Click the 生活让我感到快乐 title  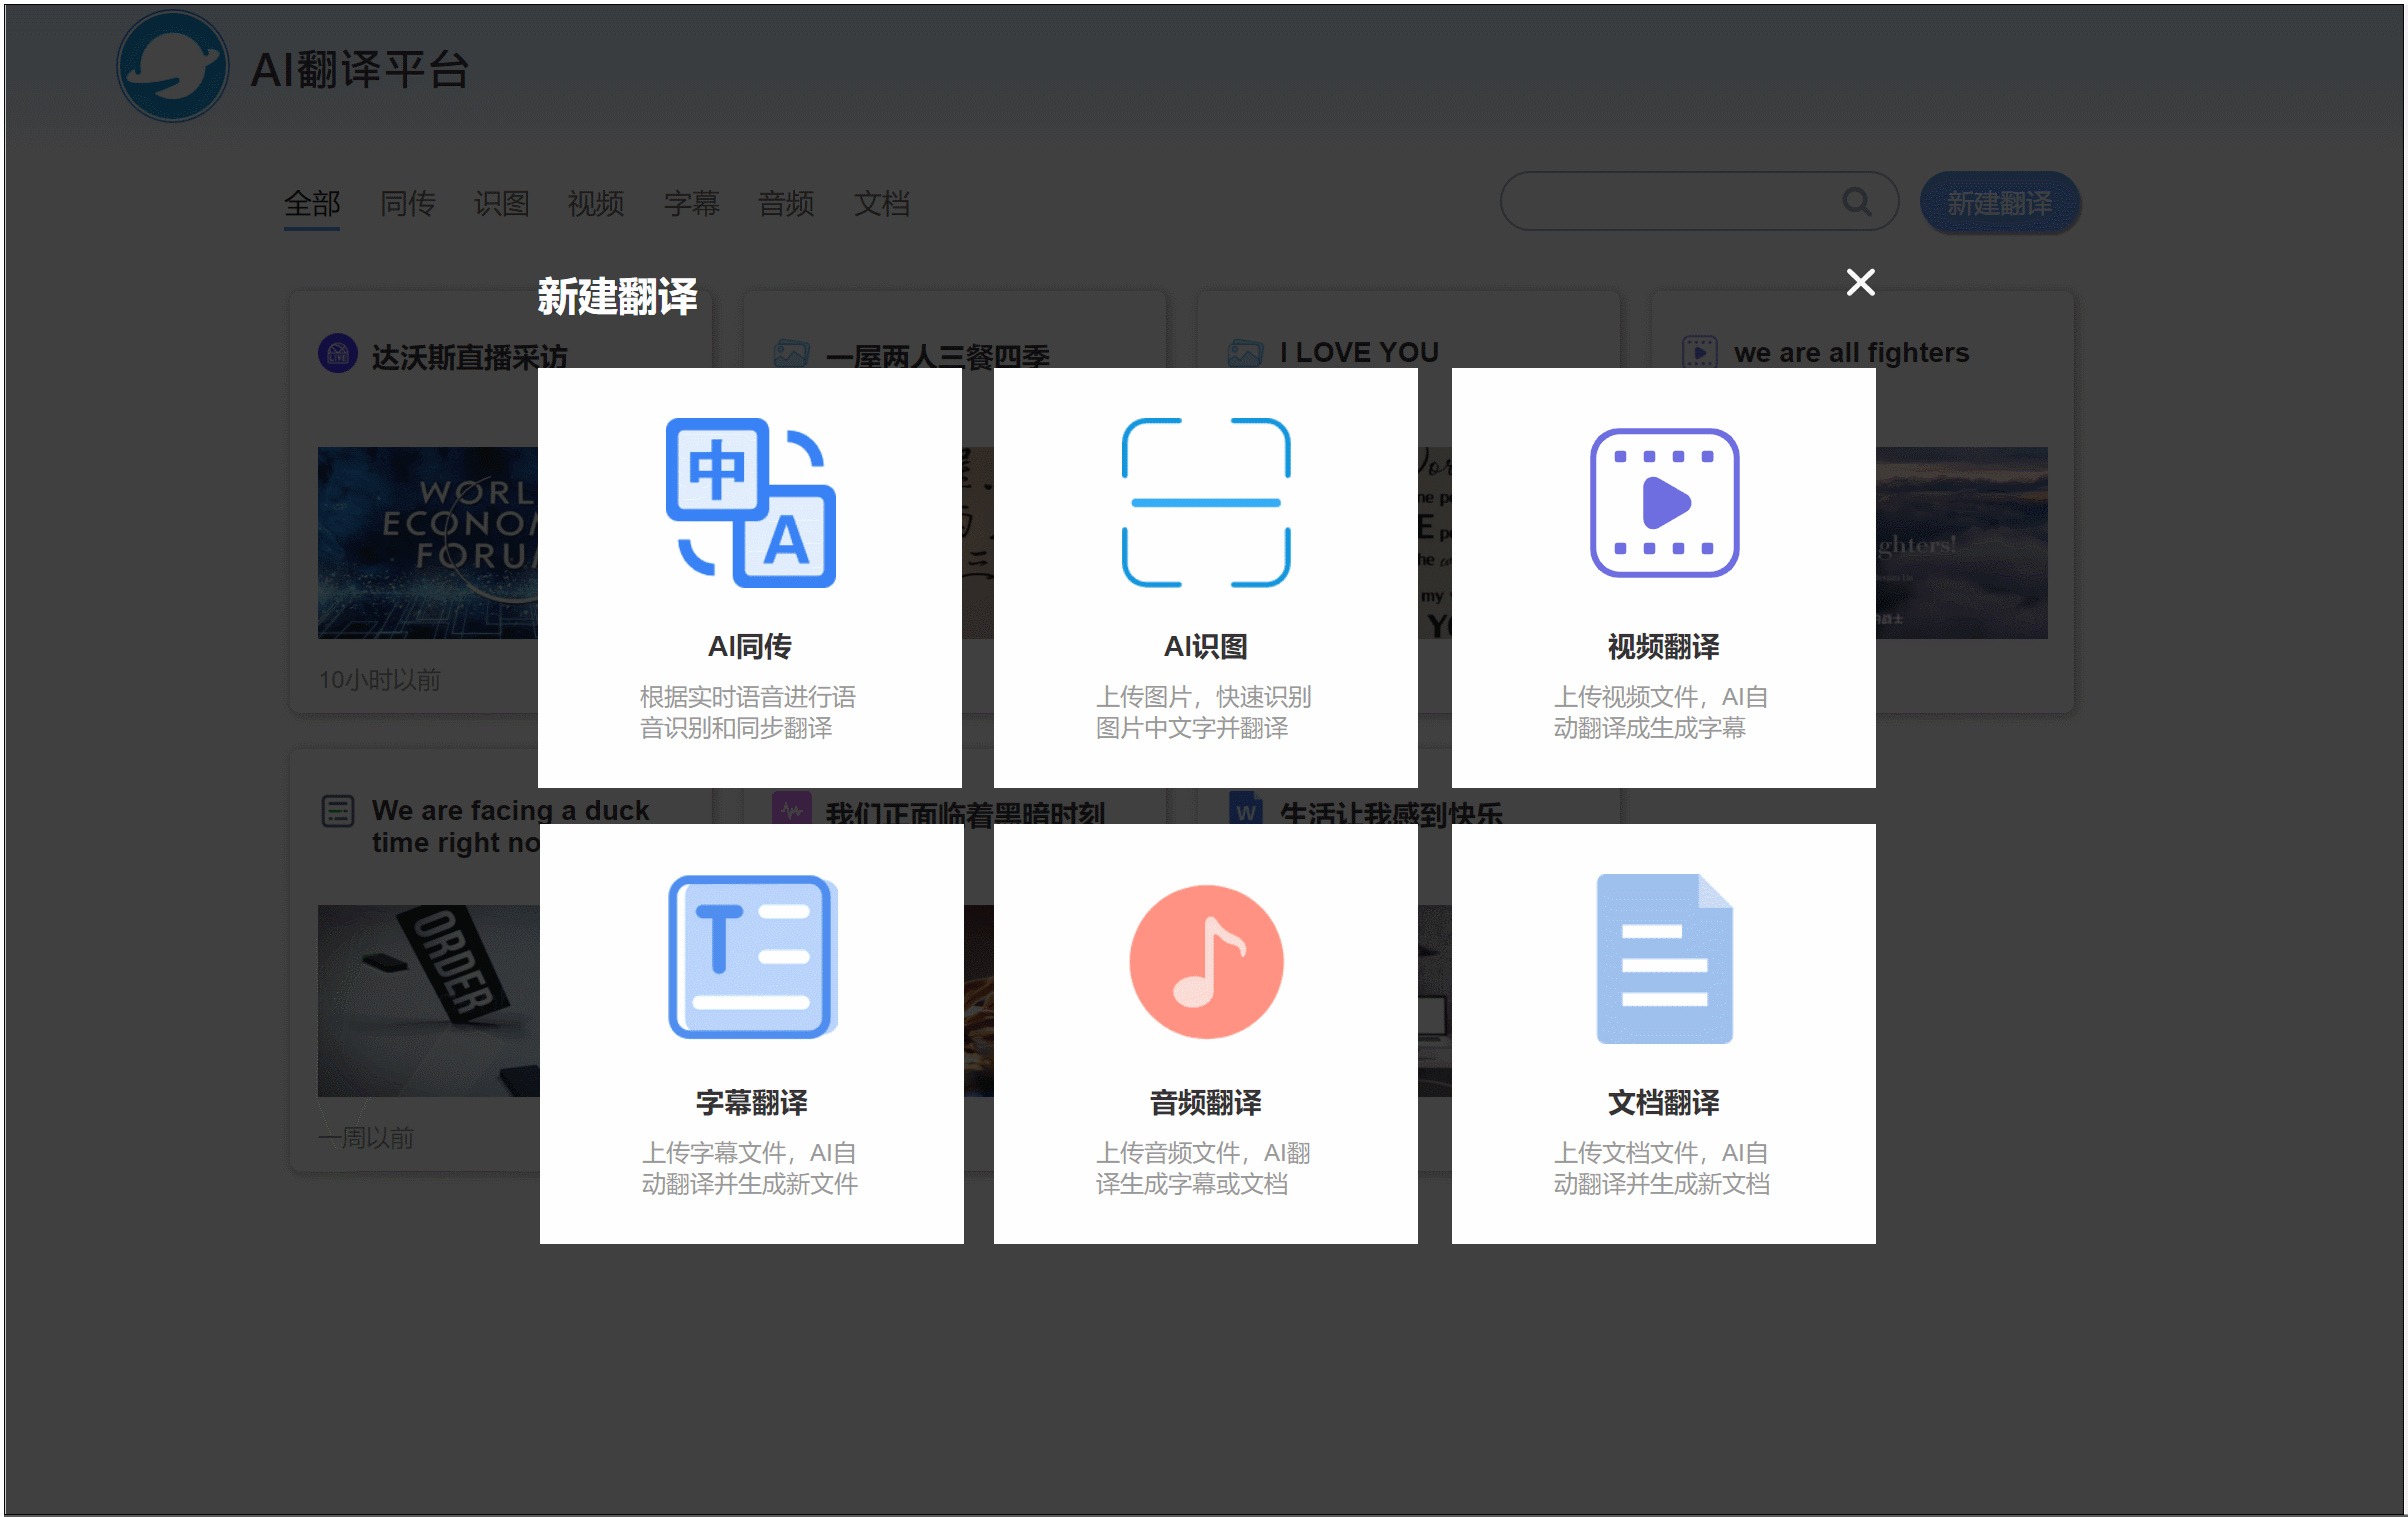1391,812
